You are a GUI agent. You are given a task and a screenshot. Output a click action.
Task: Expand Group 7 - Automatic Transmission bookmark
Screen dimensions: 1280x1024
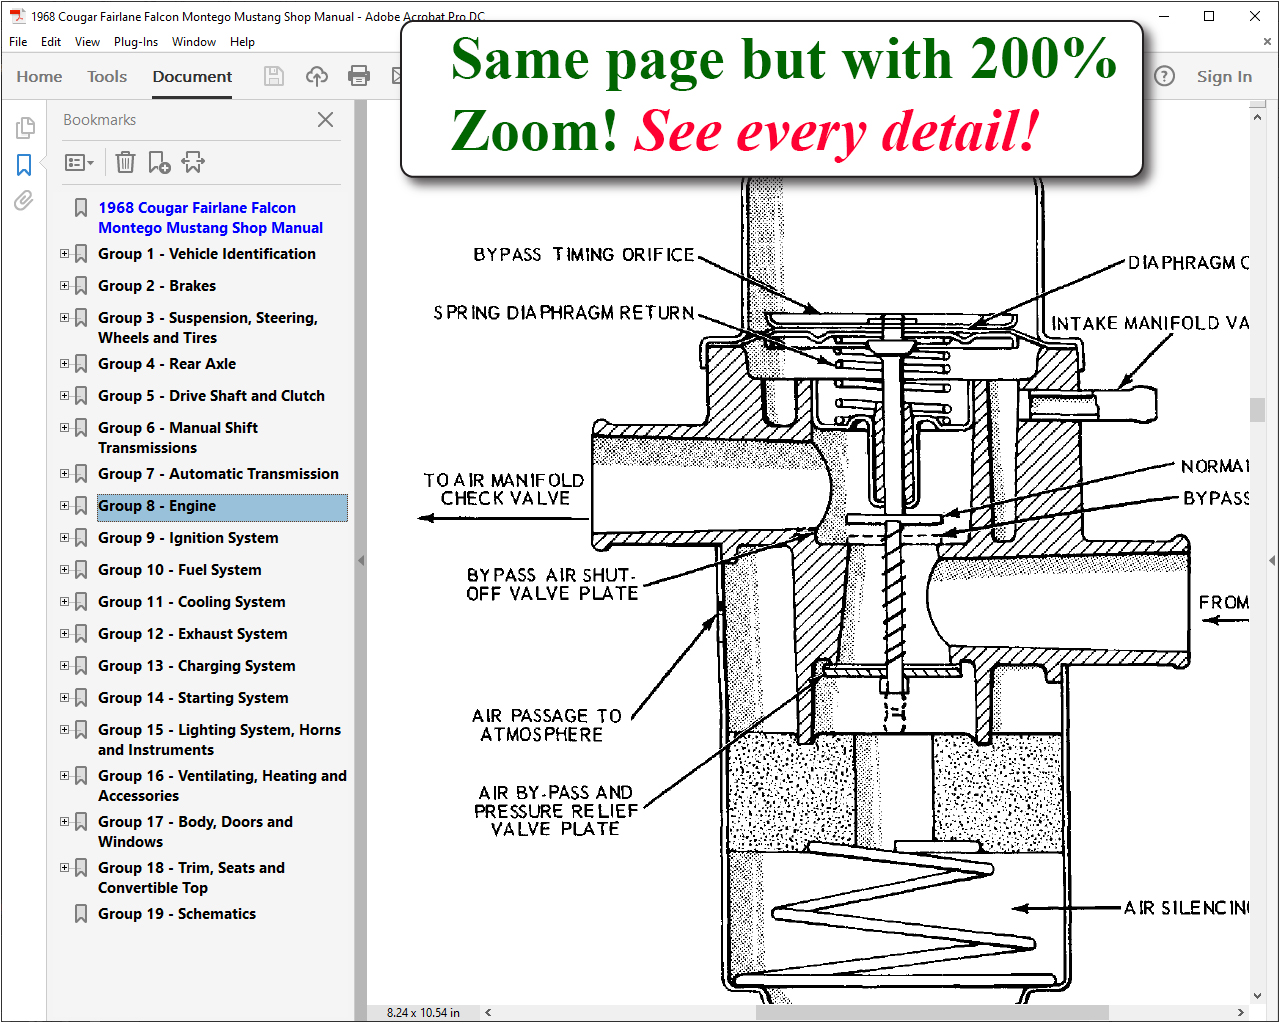pos(65,474)
